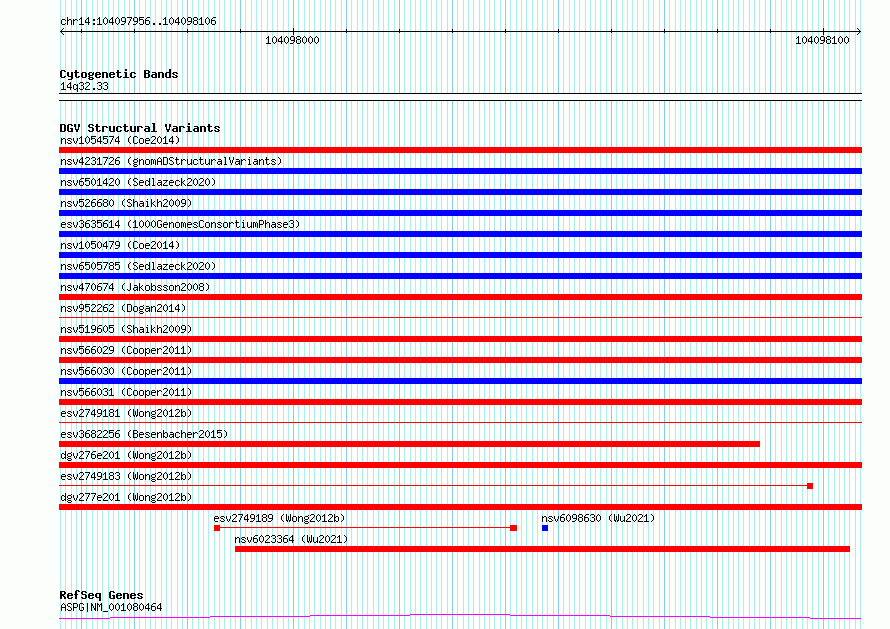890x629 pixels.
Task: Click dgv276e201 (Wong2012b) label
Action: 126,455
